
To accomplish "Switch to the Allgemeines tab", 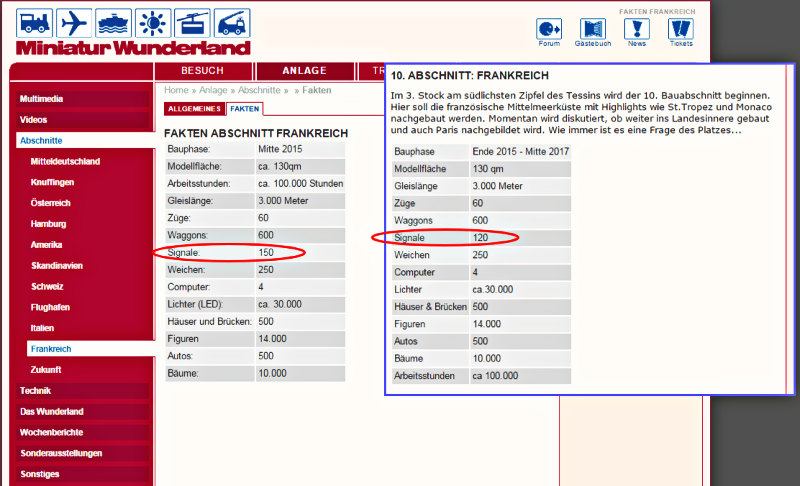I will click(194, 108).
